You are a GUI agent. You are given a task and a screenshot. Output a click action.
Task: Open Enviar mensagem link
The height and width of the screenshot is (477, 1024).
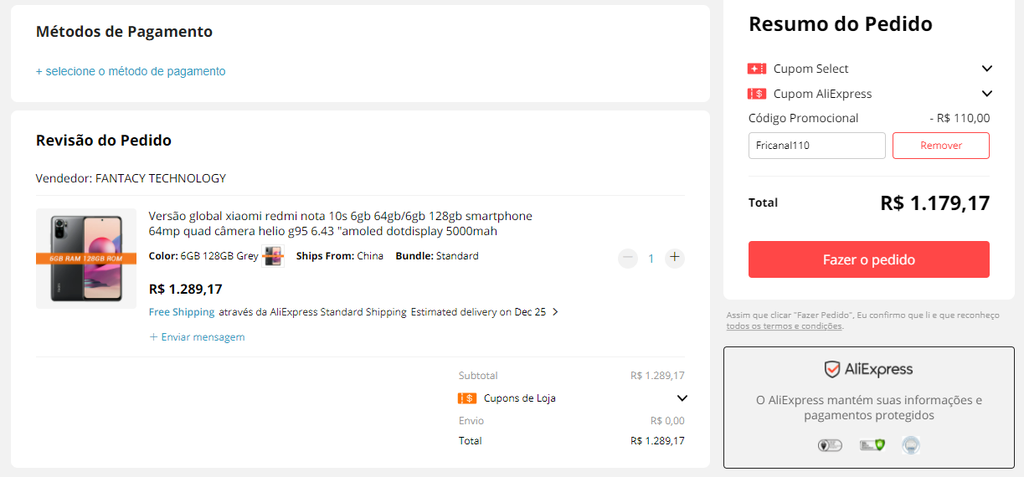pos(197,337)
